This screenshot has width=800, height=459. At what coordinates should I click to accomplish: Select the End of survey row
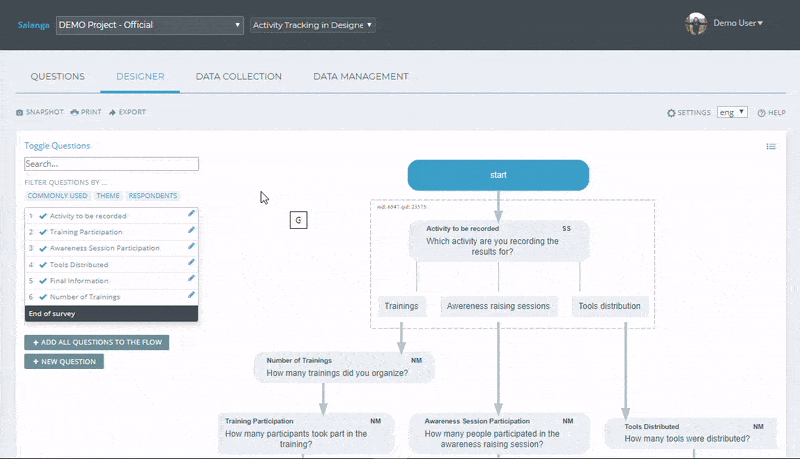tap(111, 314)
